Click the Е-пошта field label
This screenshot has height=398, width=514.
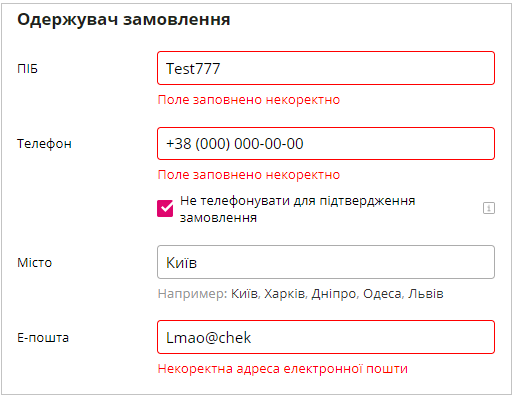click(x=43, y=338)
